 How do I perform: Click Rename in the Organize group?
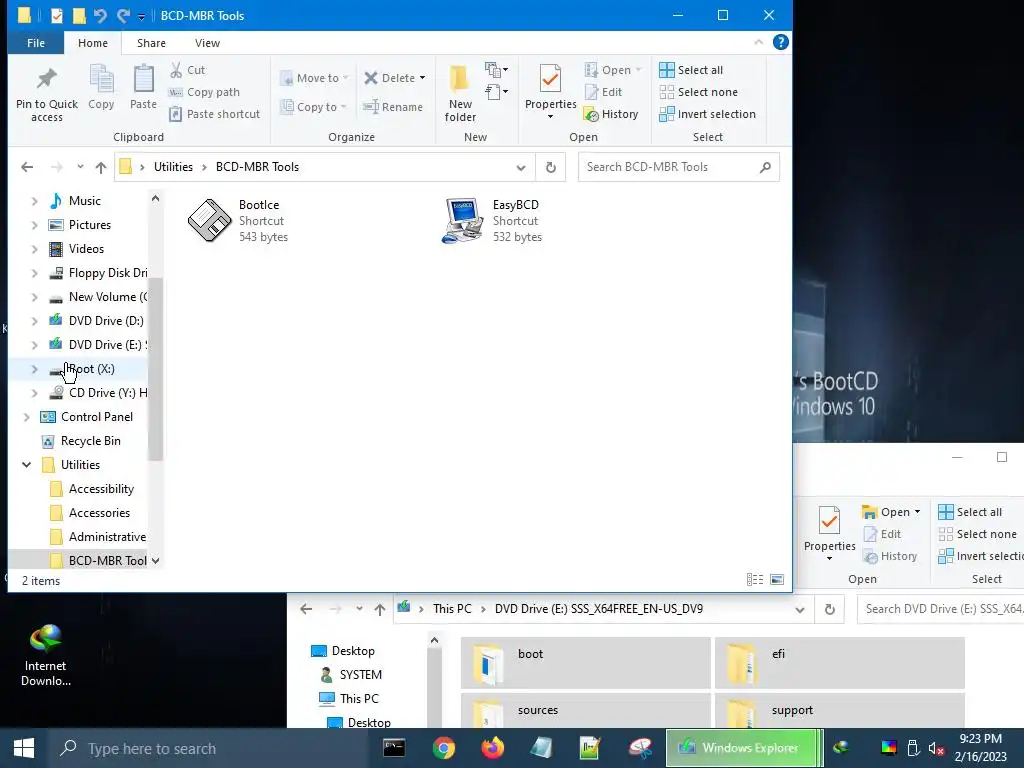click(393, 106)
